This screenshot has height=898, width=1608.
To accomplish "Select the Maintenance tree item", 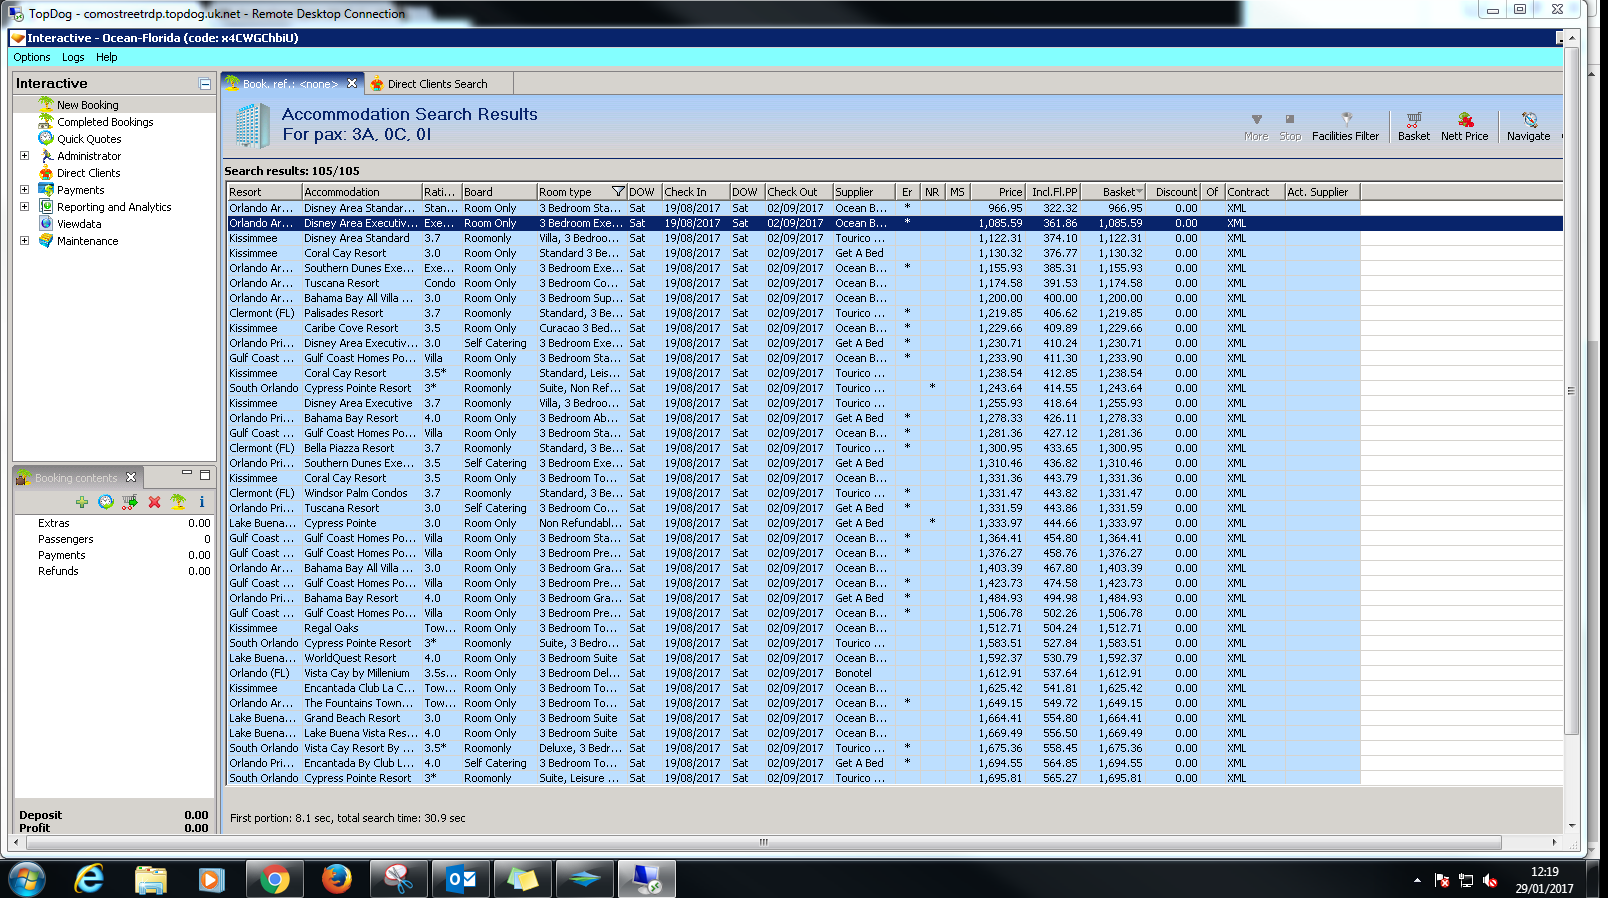I will [x=87, y=241].
